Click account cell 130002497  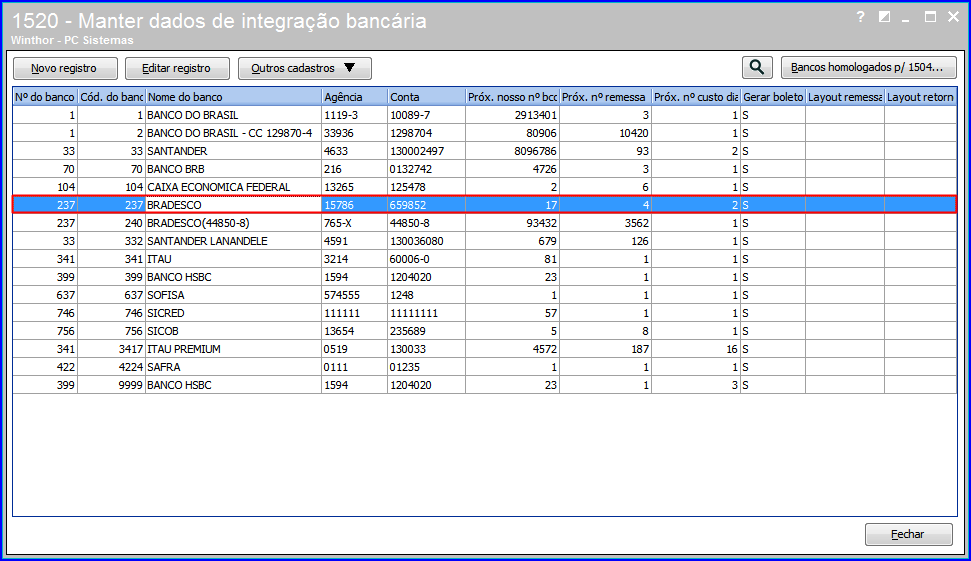click(x=426, y=151)
